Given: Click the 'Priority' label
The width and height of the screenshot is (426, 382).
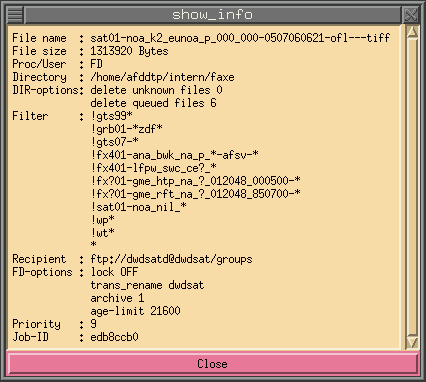Looking at the screenshot, I should point(36,324).
